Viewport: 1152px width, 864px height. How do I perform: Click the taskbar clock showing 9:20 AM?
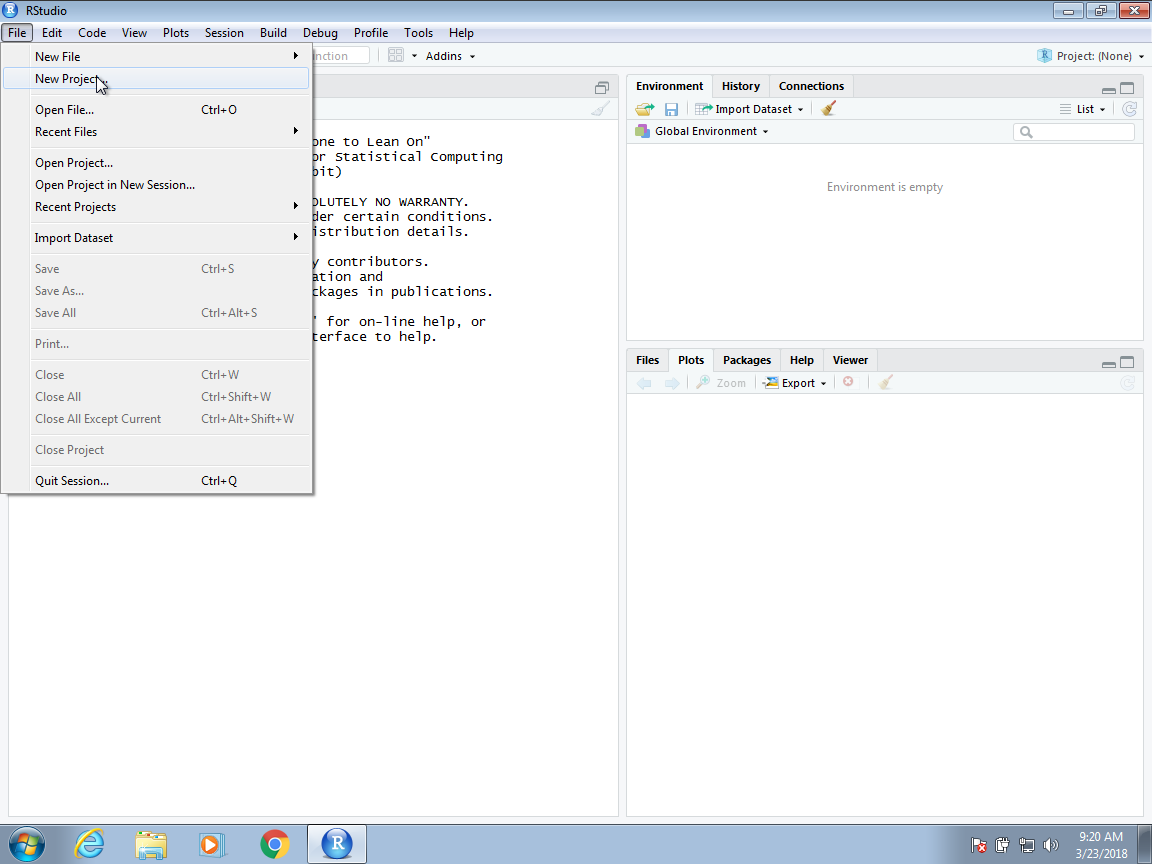pos(1101,845)
